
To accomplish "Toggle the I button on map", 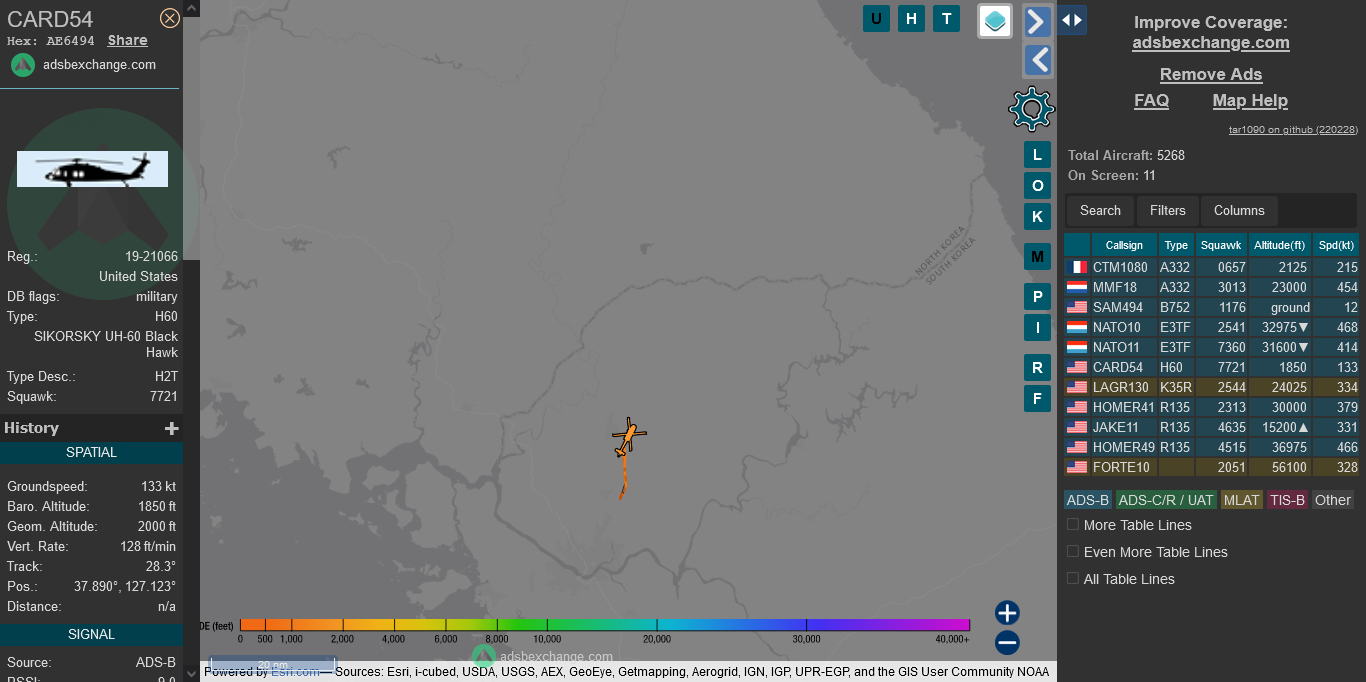I will pos(1037,327).
